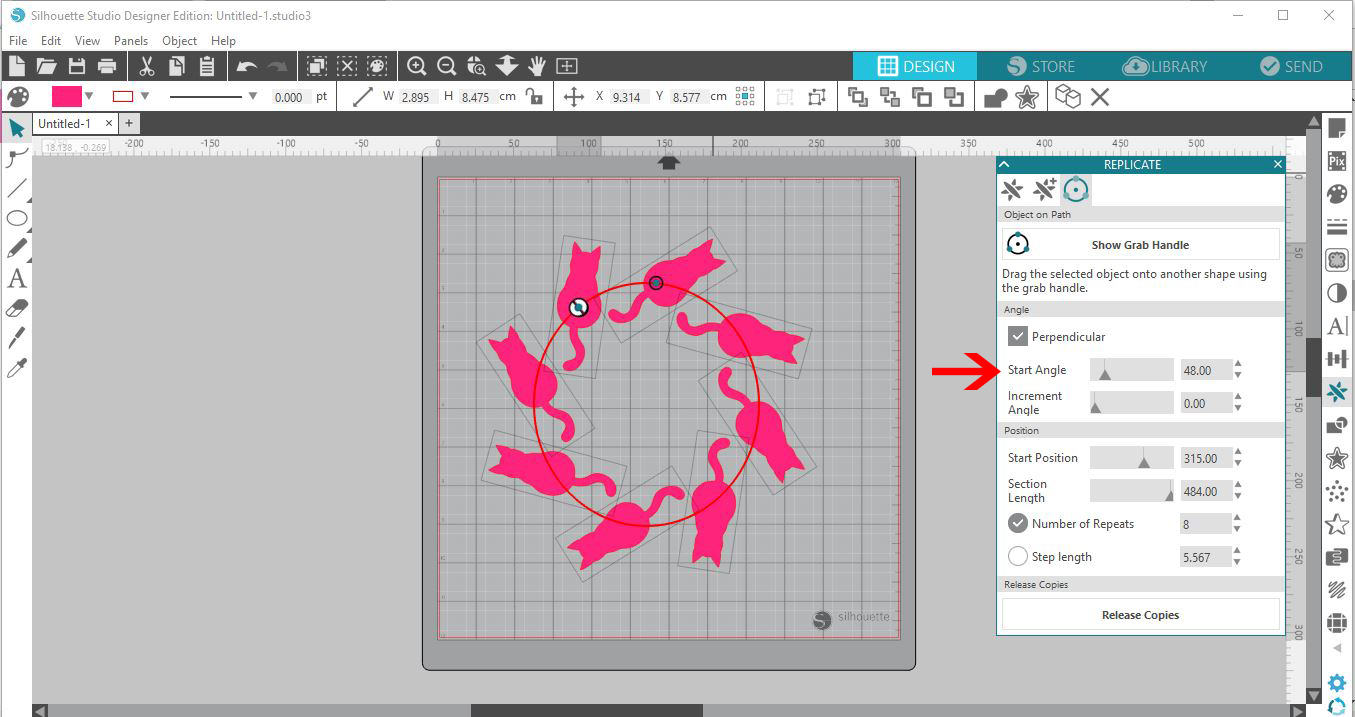Select the Eyedropper tool
This screenshot has height=717, width=1355.
point(17,368)
